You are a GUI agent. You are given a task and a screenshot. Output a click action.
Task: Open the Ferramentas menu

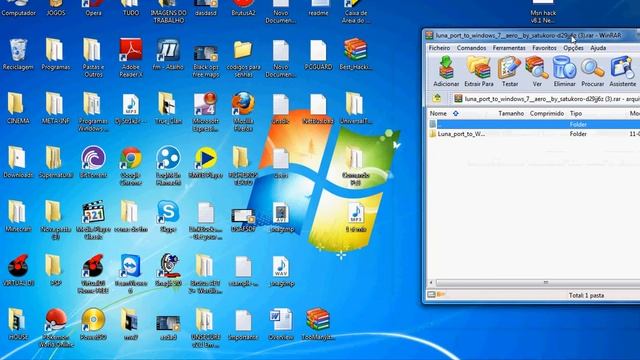tap(509, 48)
